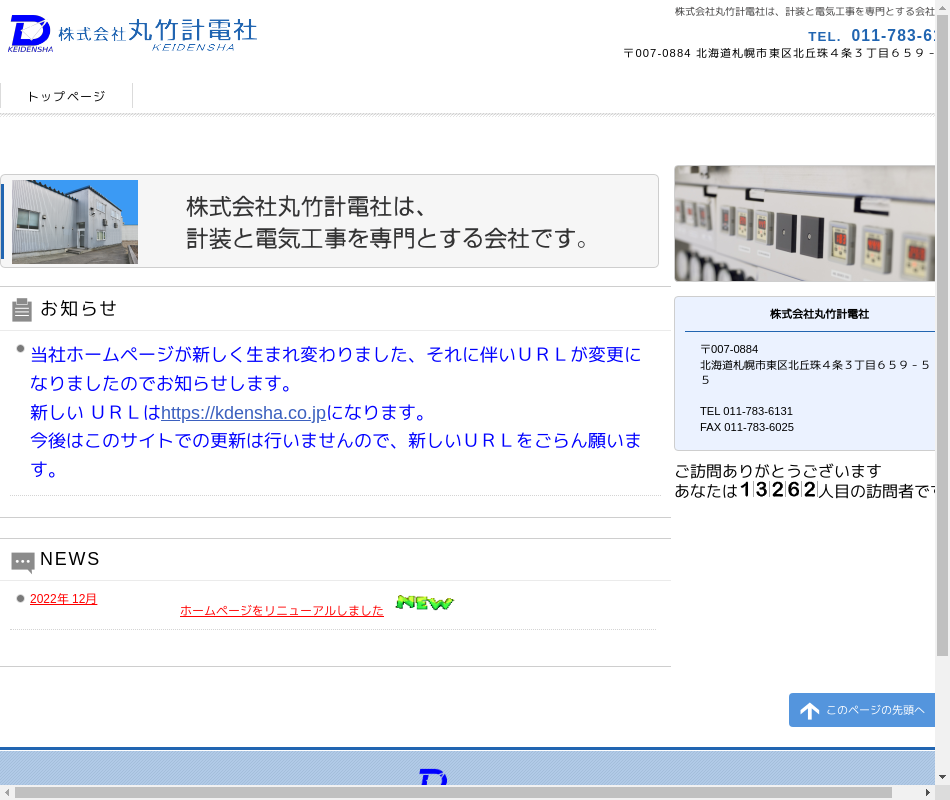Click the Keidensha D logo in header

30,33
